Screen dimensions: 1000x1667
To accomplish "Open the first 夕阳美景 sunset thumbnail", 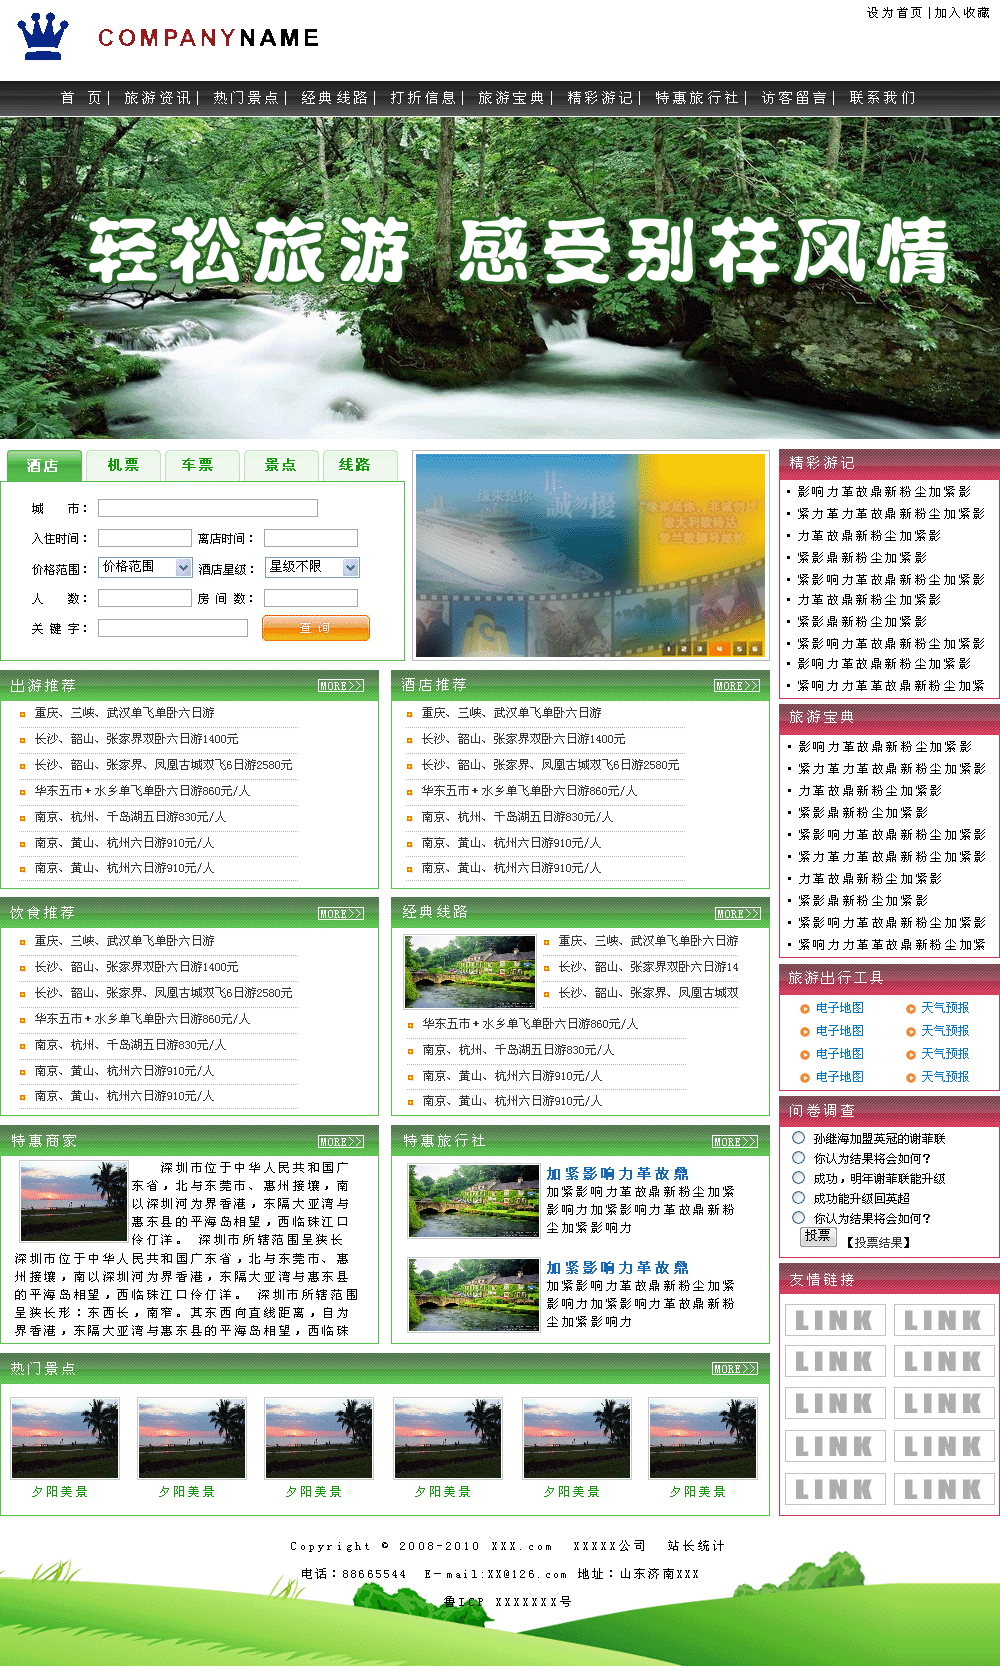I will click(x=65, y=1438).
